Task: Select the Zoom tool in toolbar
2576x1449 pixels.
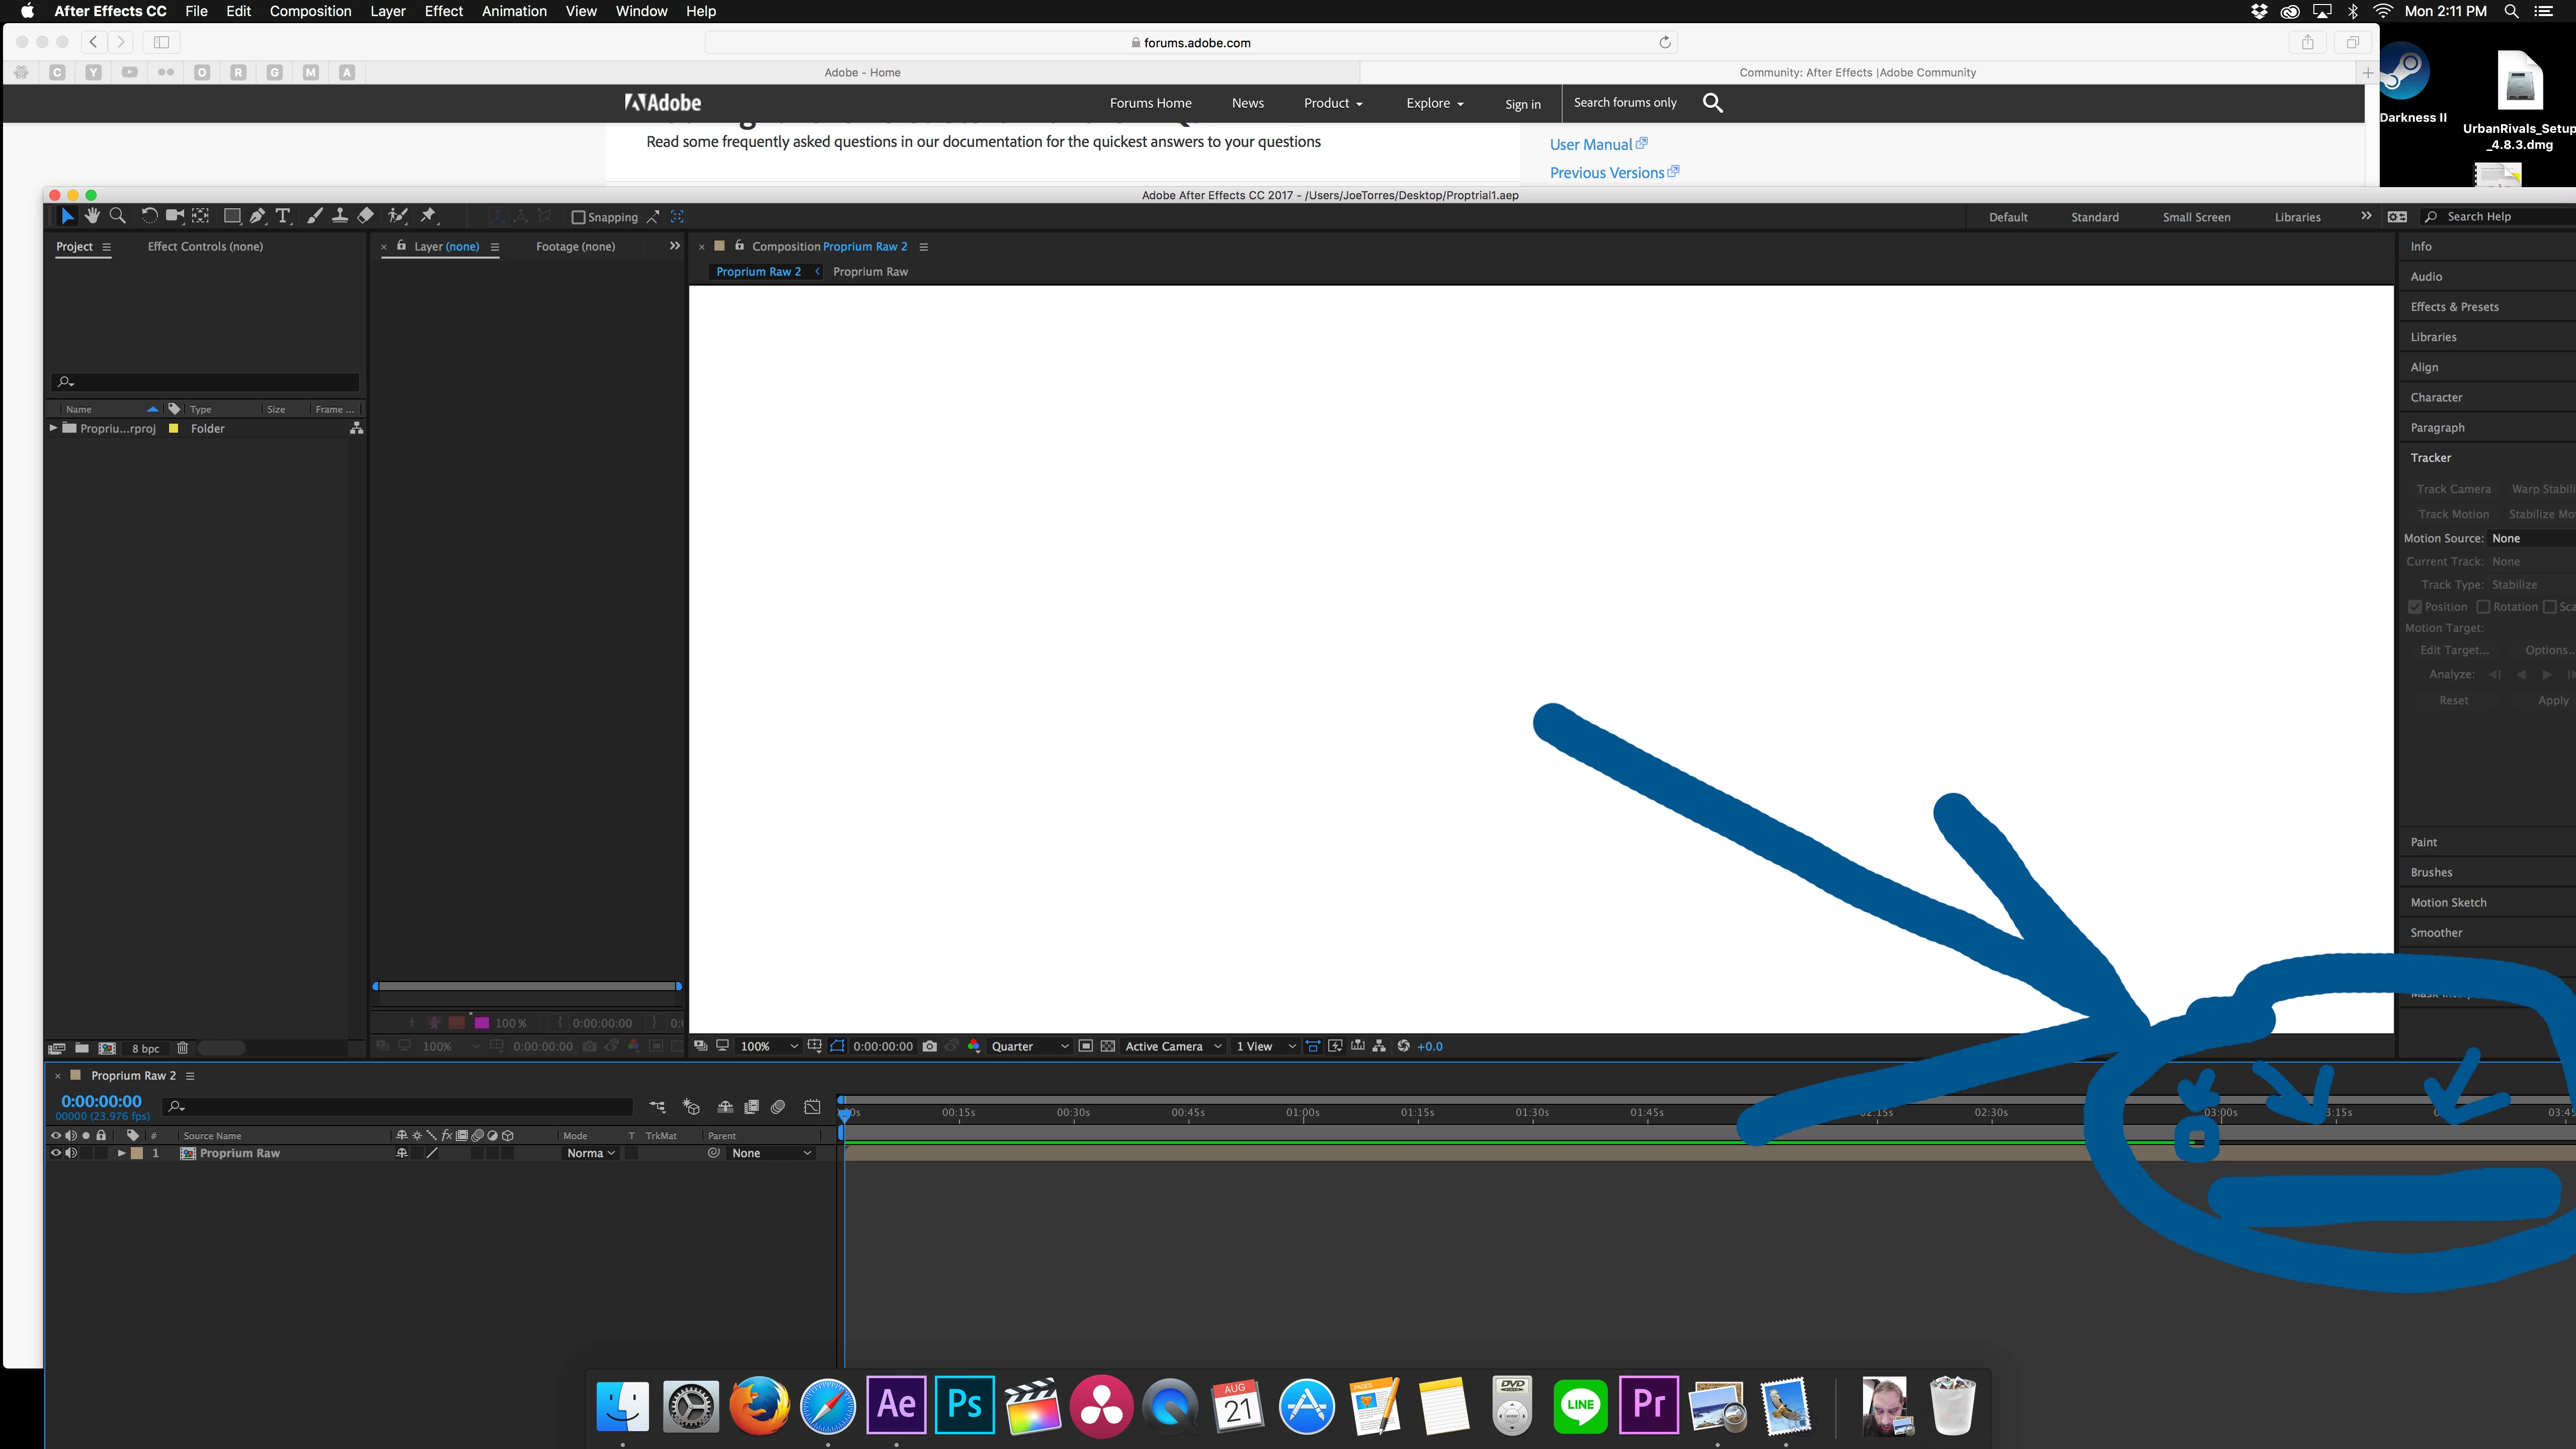Action: tap(117, 216)
